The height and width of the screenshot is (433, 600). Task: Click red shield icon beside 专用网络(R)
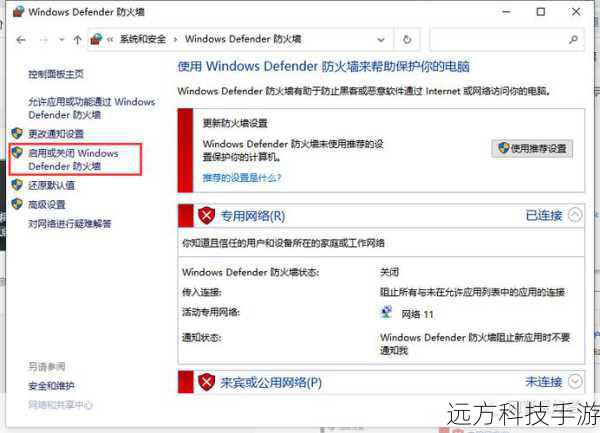207,216
